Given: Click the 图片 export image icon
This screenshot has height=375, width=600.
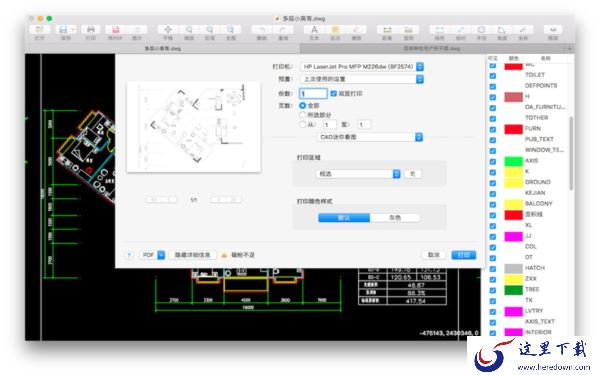Looking at the screenshot, I should point(137,29).
